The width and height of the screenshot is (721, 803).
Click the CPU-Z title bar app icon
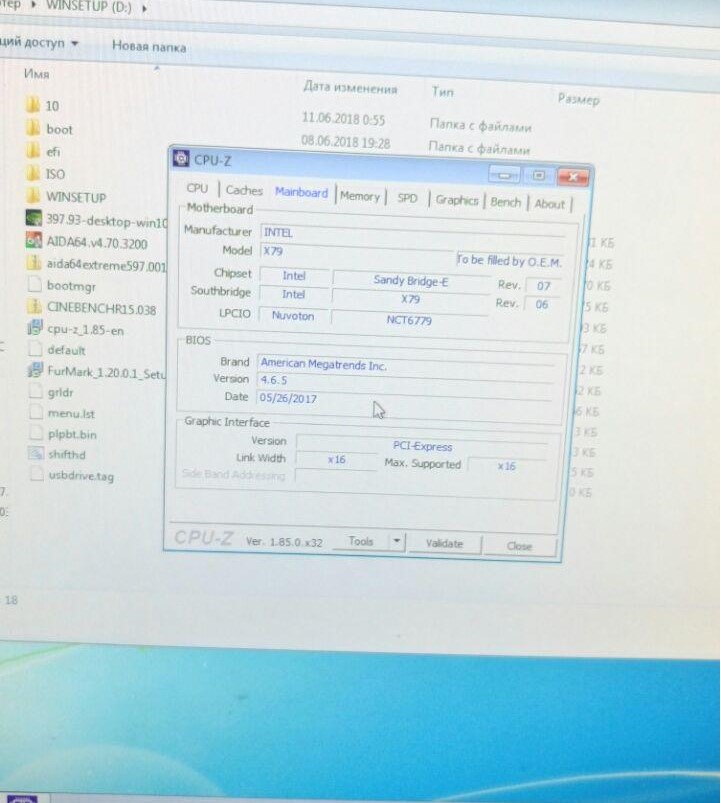click(x=181, y=158)
